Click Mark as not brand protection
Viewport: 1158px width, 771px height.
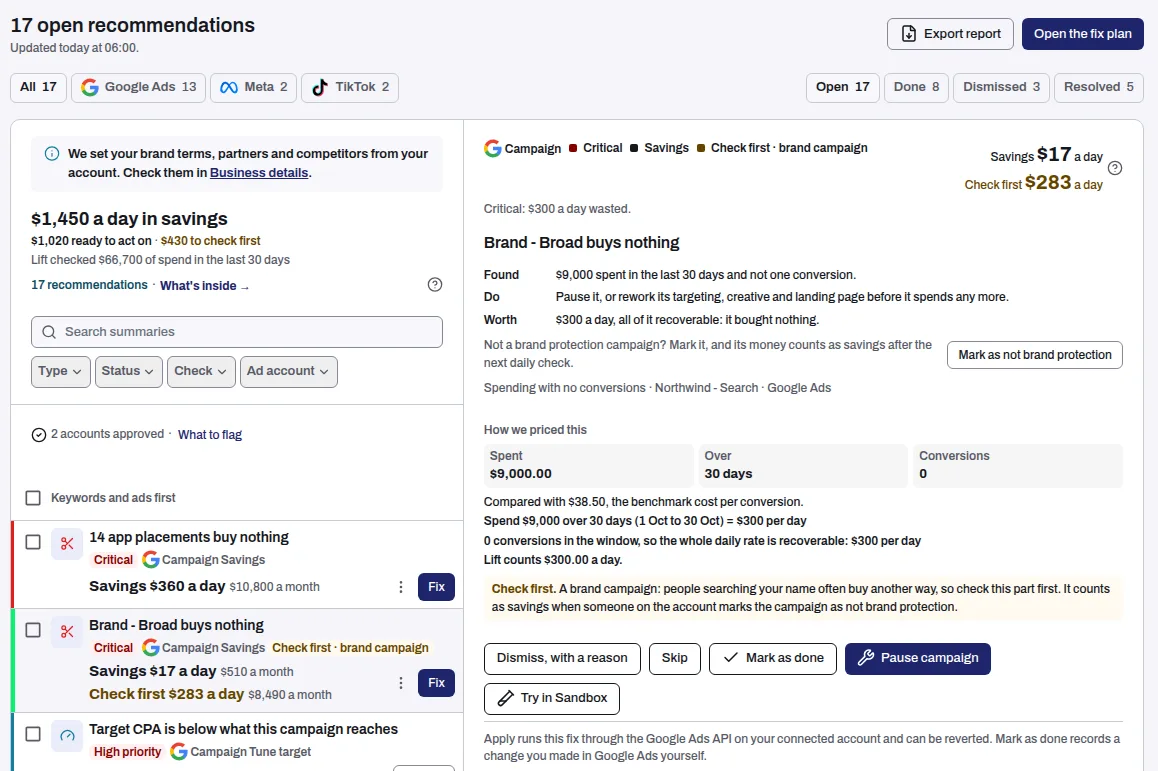point(1035,355)
